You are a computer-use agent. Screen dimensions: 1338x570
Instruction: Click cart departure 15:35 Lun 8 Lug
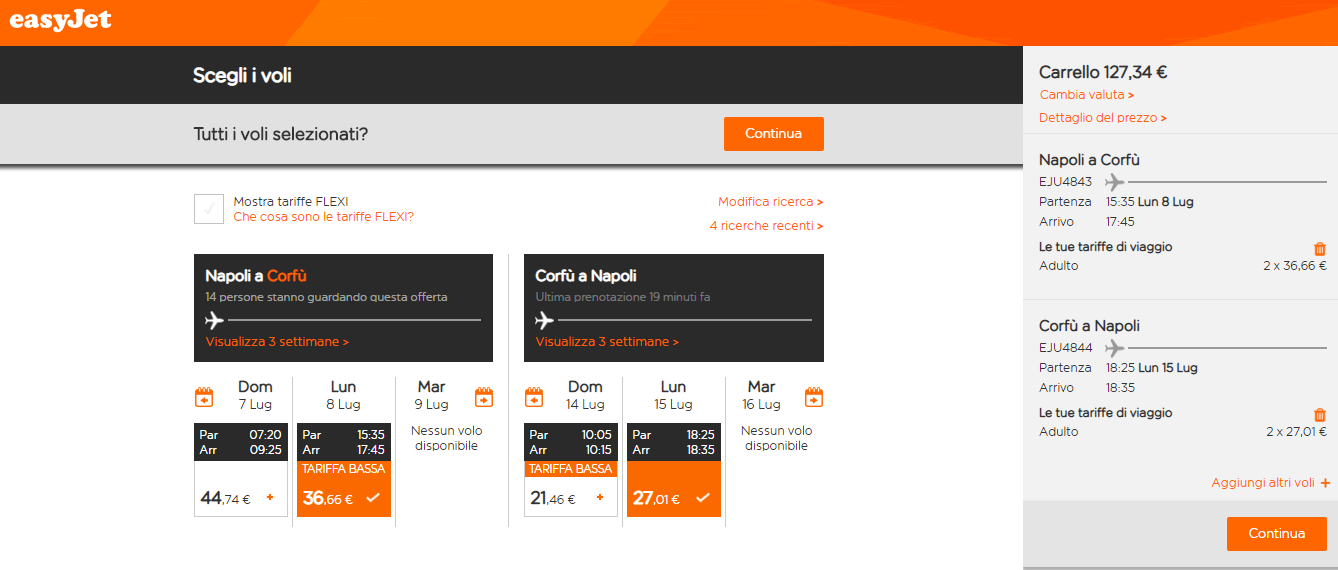point(1149,202)
